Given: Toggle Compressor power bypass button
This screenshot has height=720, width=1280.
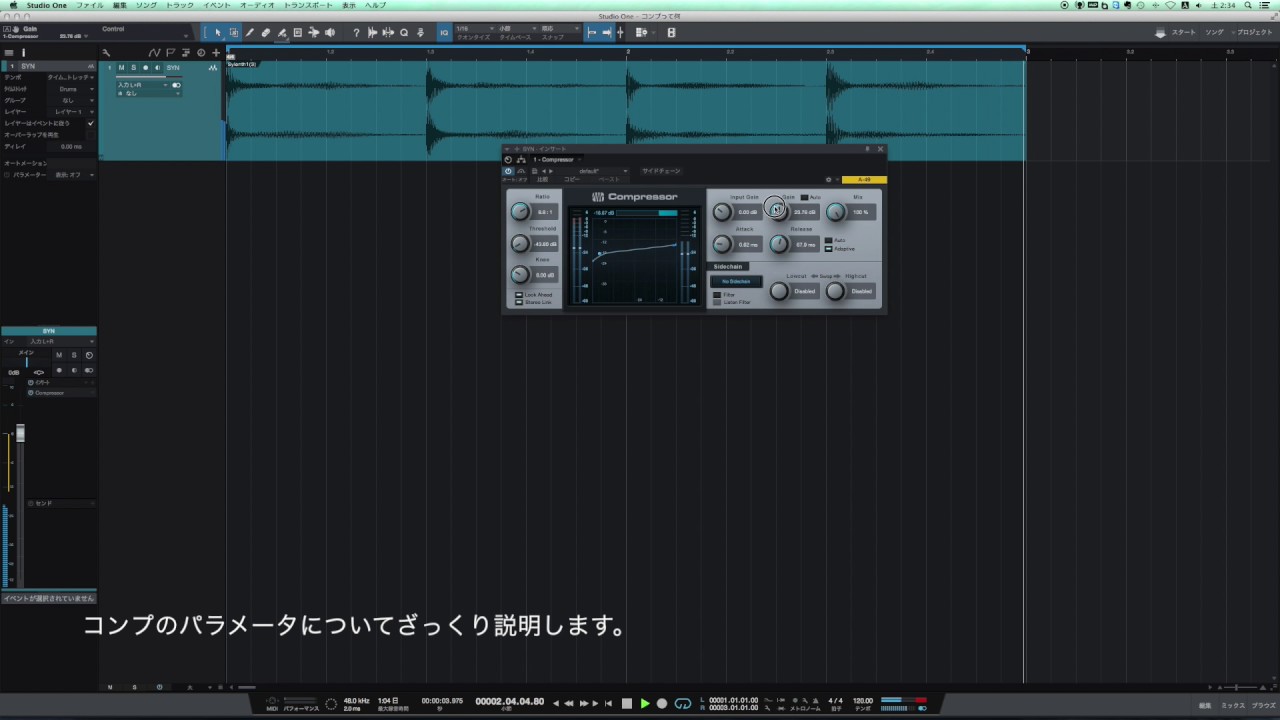Looking at the screenshot, I should 508,171.
